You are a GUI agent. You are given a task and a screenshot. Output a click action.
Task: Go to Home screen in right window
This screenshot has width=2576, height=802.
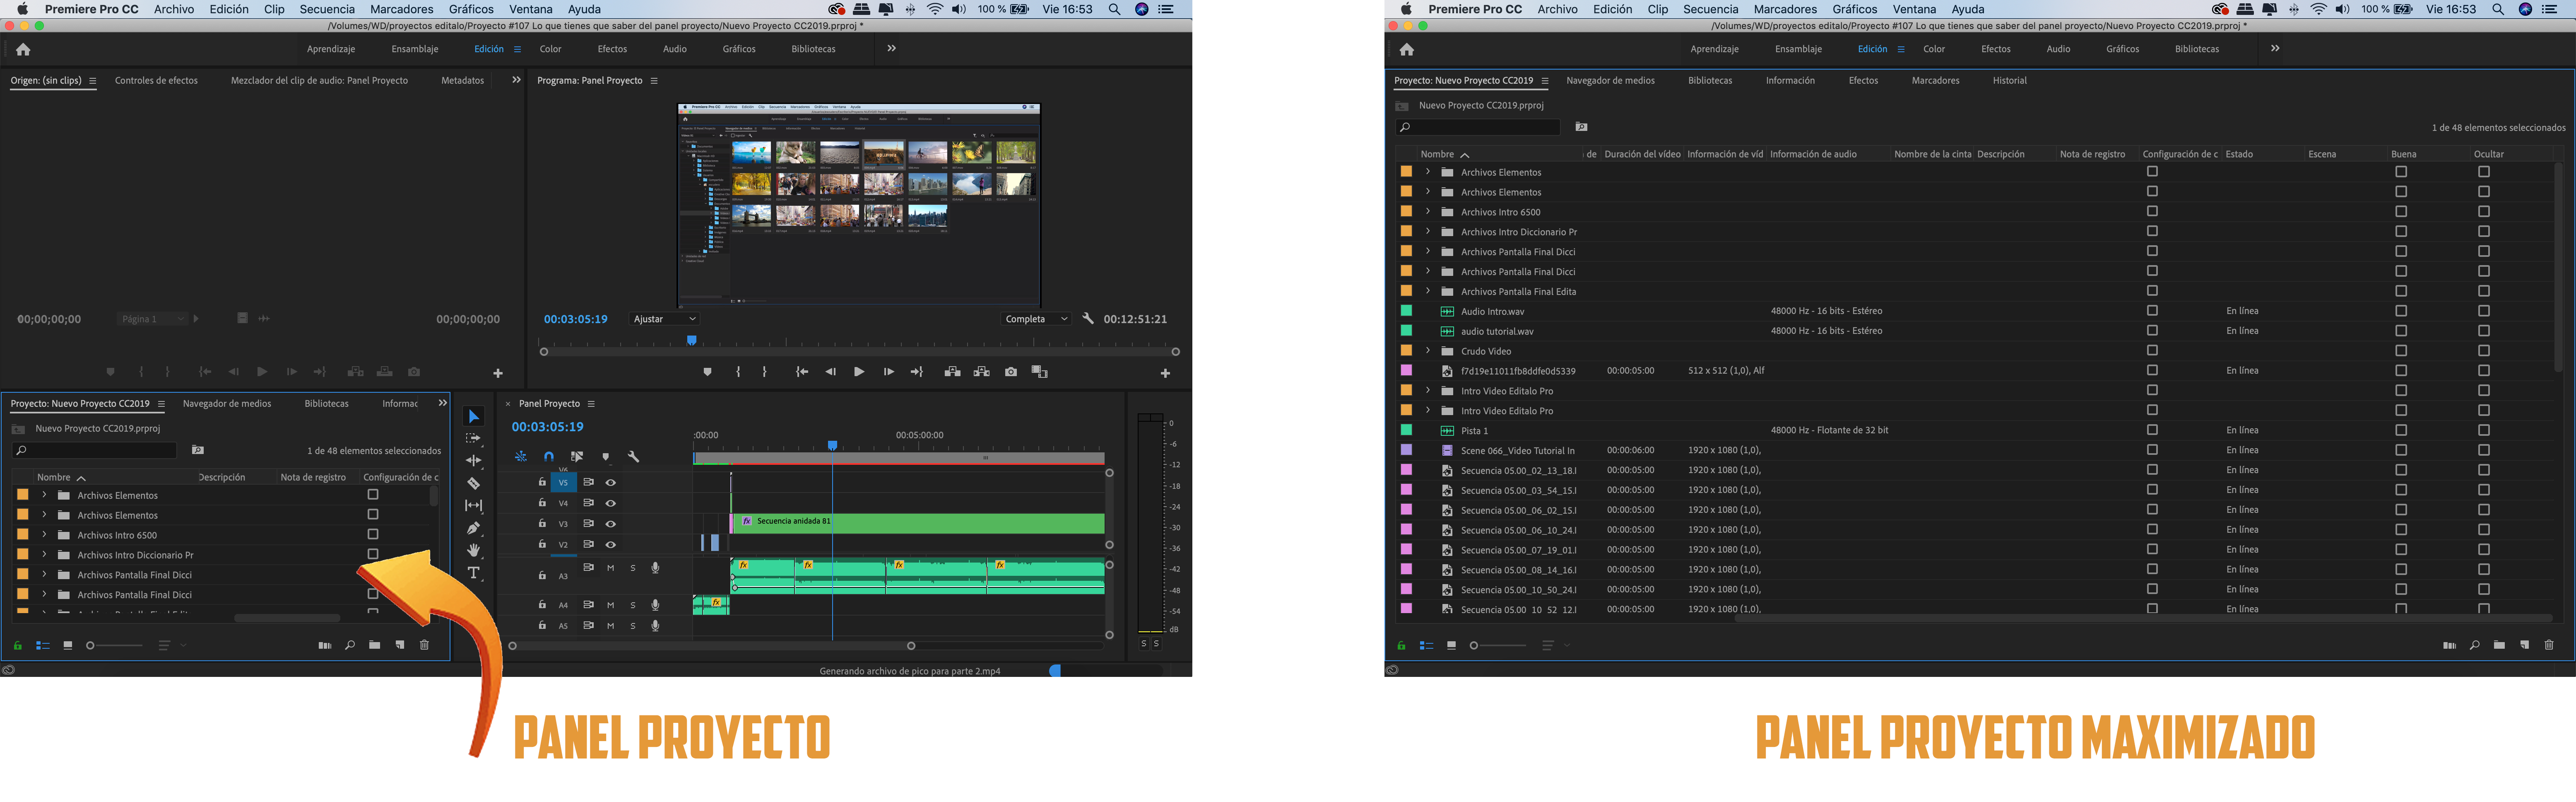[x=1407, y=49]
